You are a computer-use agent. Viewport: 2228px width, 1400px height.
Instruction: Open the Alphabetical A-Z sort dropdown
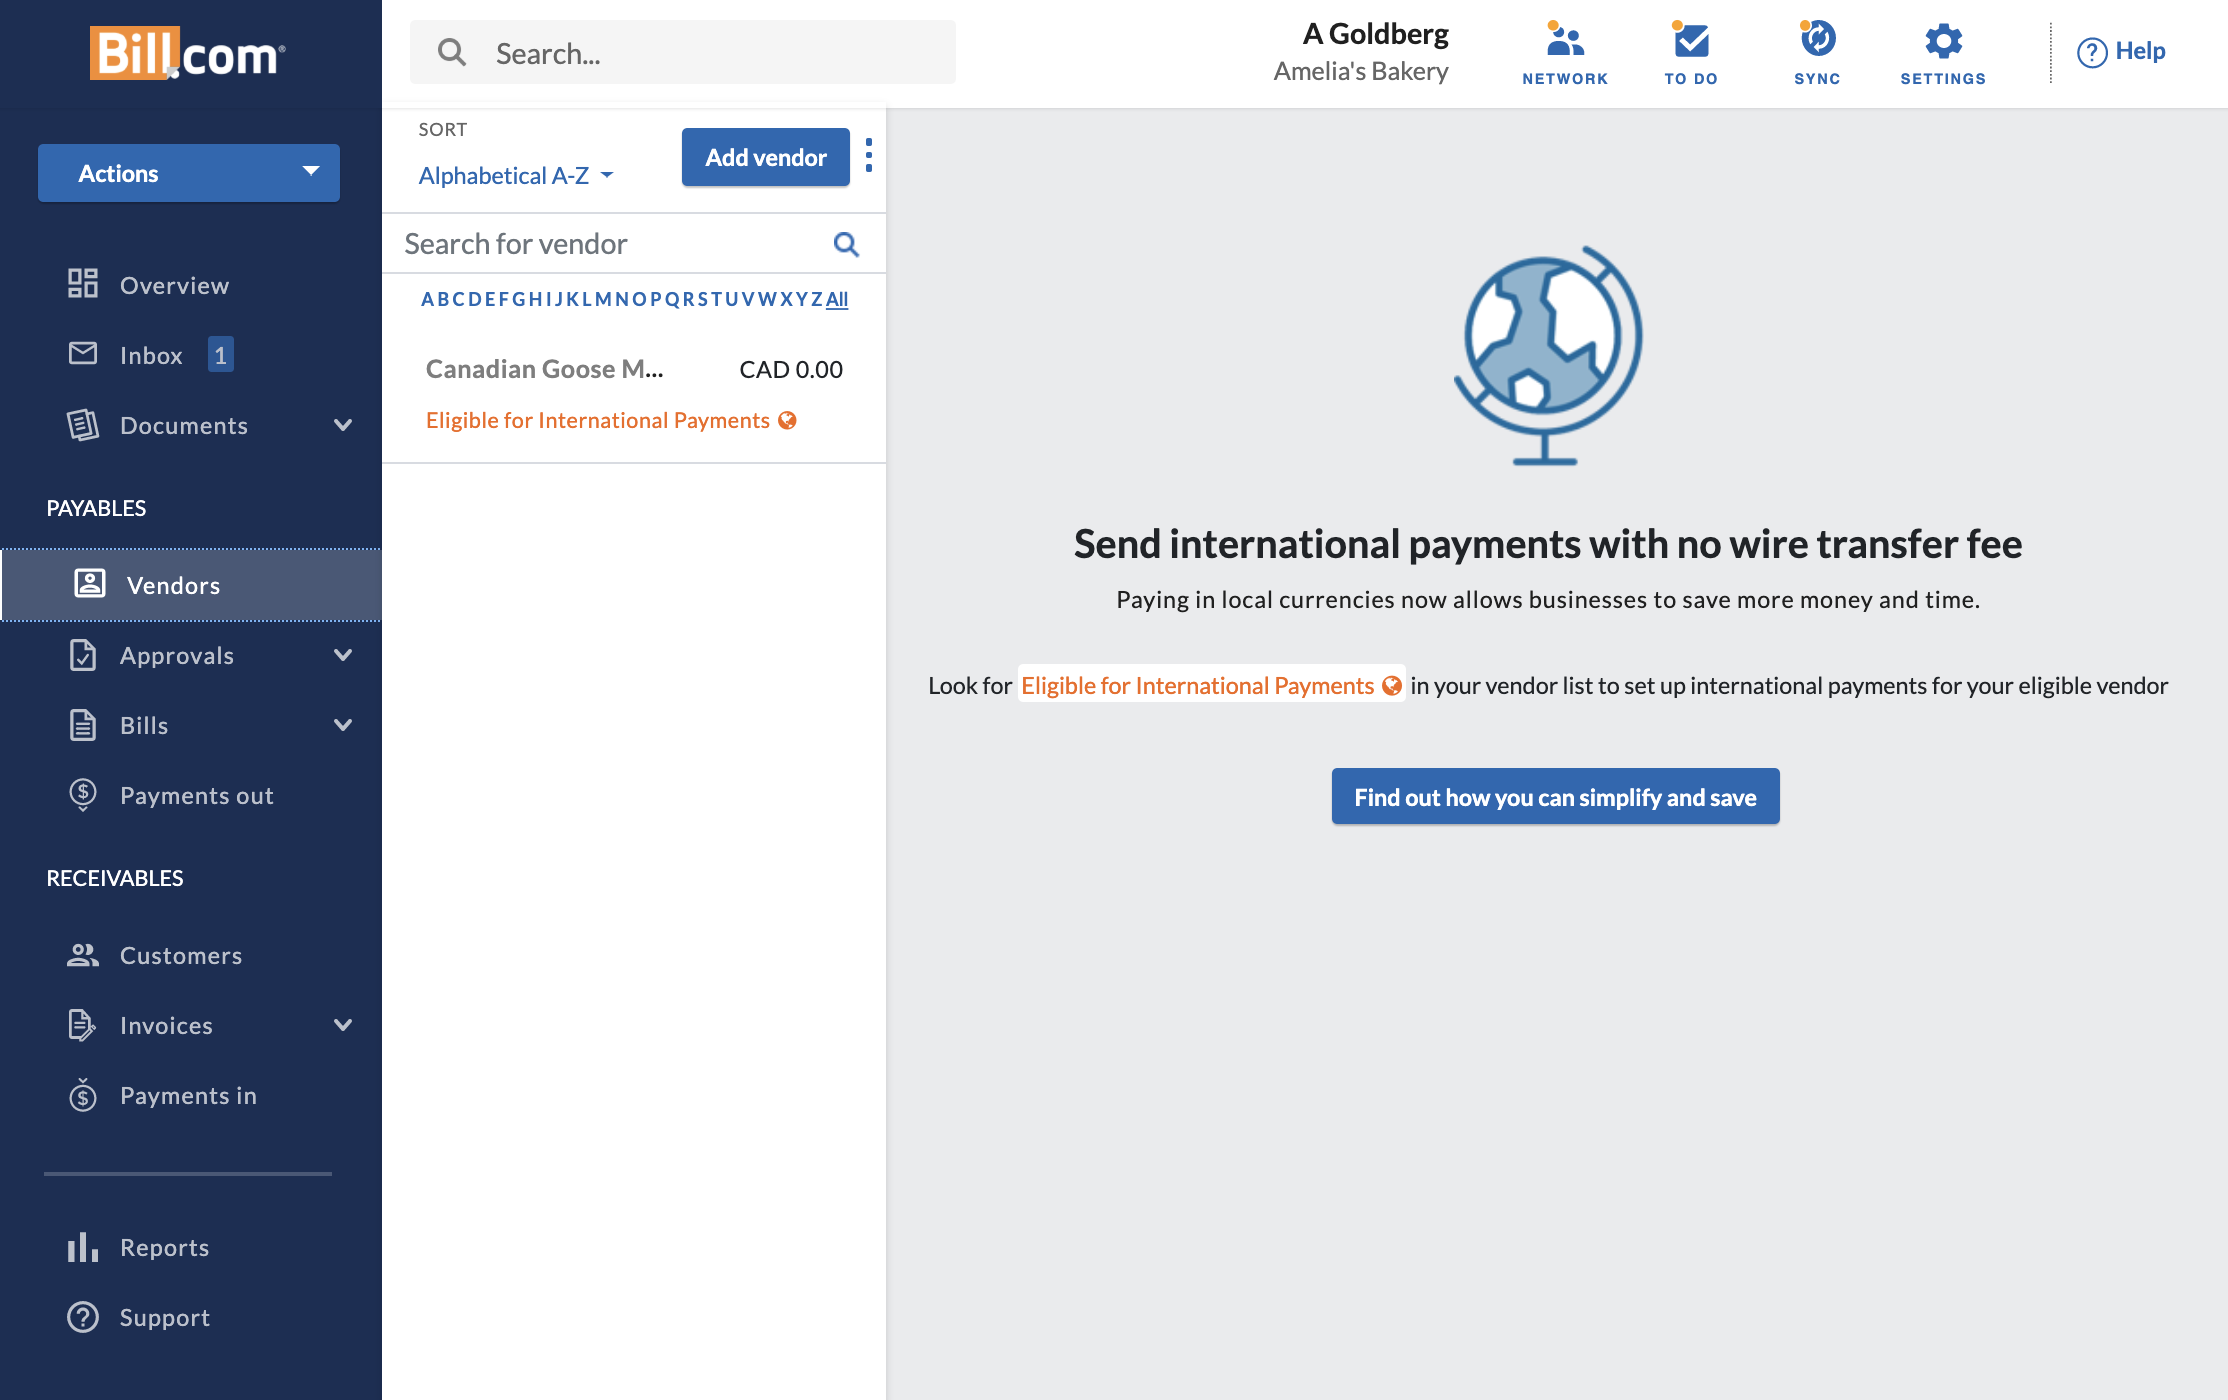[516, 176]
